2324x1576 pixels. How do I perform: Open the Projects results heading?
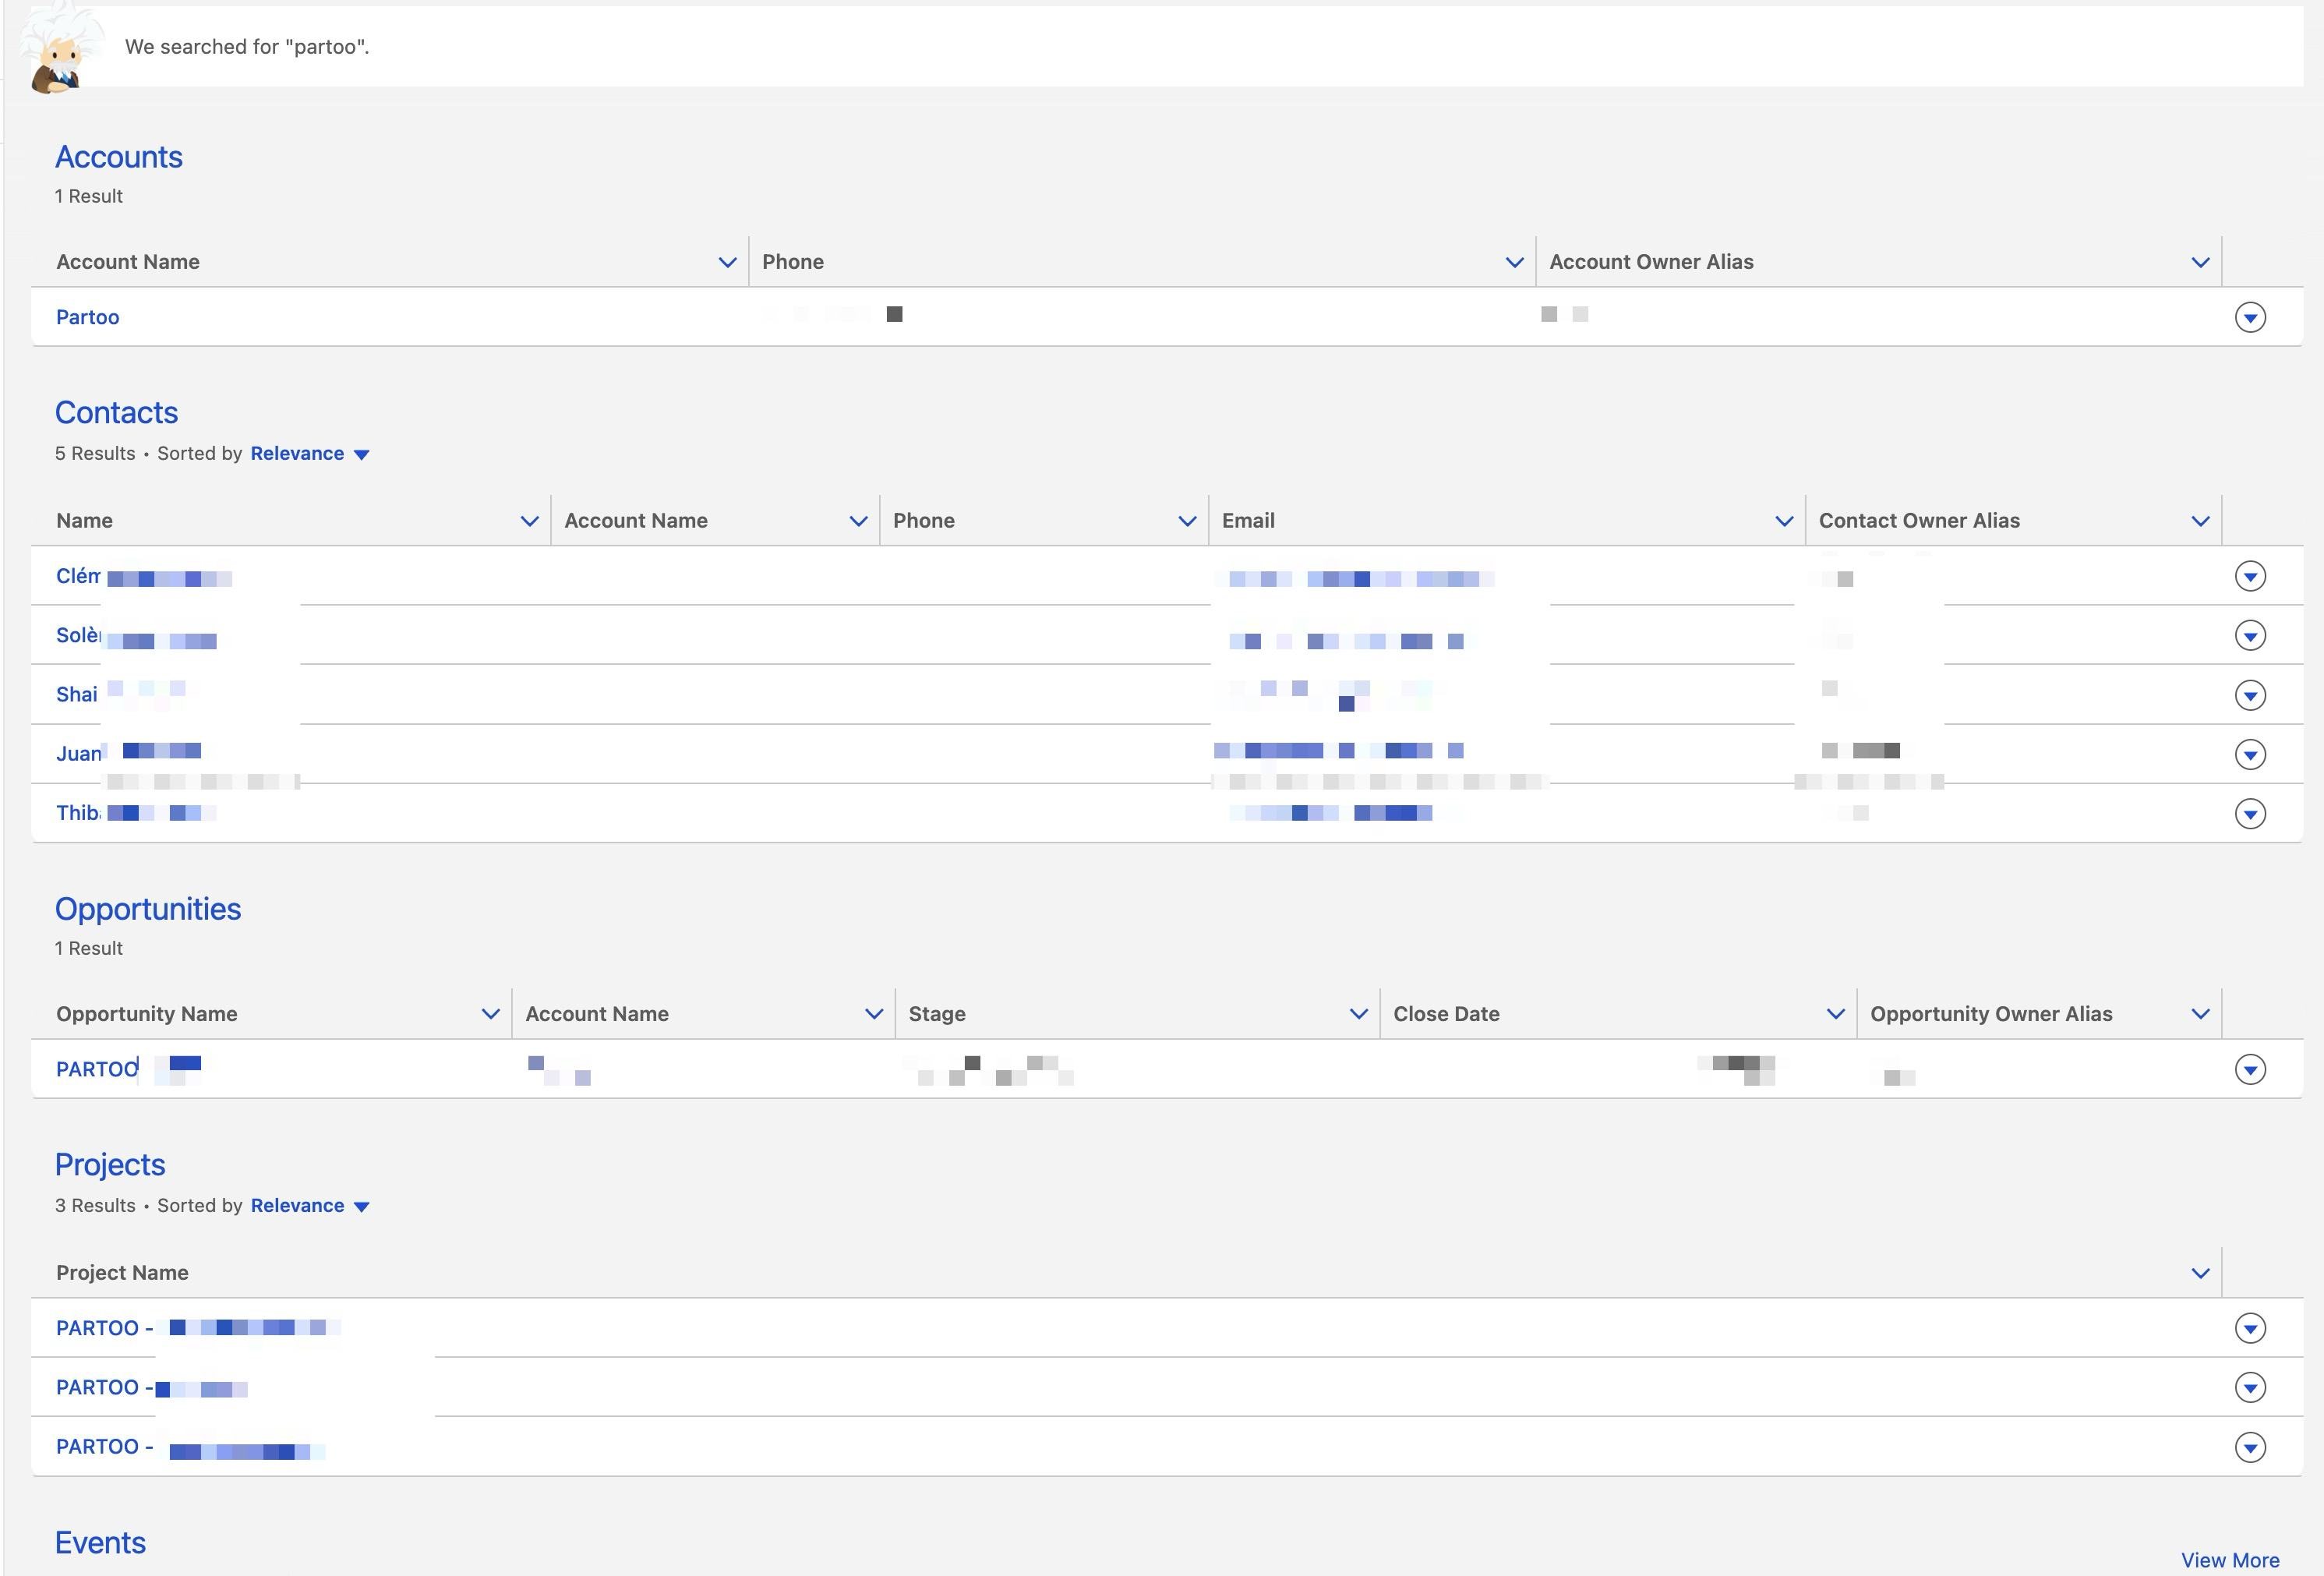pos(110,1165)
